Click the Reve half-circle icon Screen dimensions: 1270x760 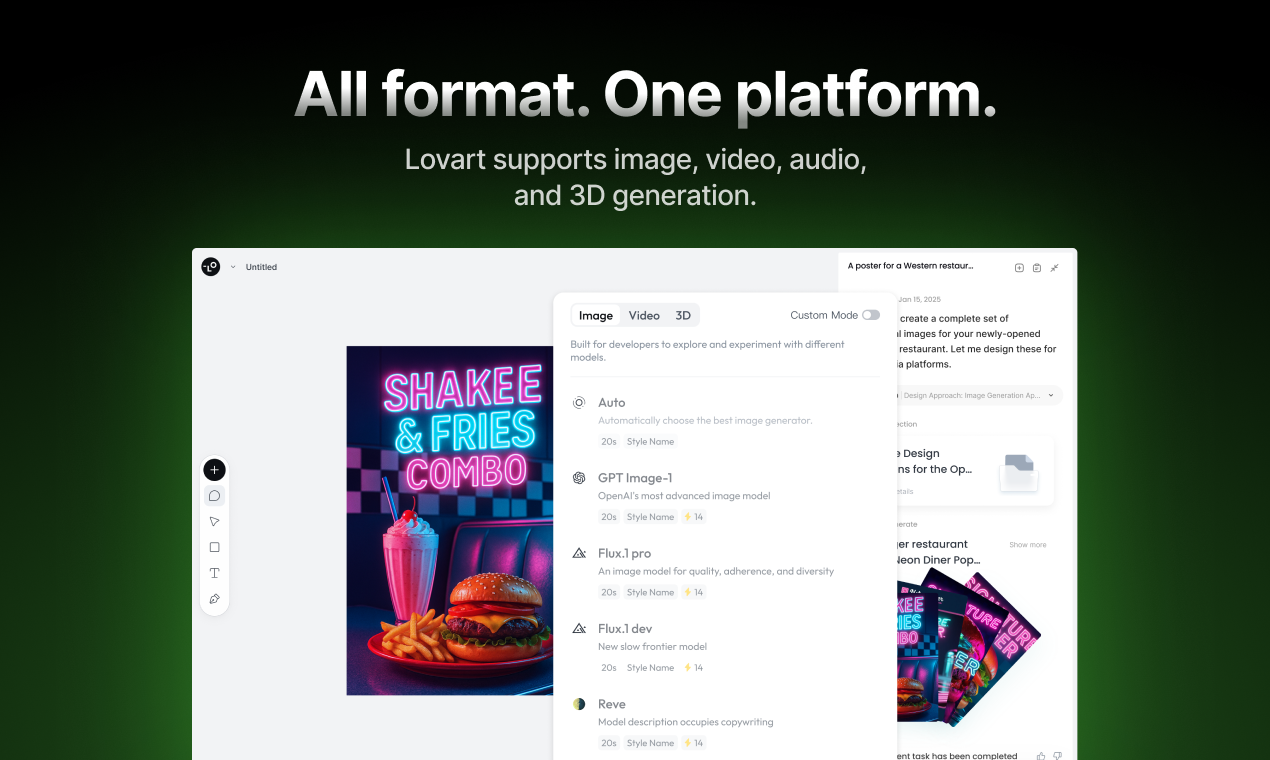(579, 704)
